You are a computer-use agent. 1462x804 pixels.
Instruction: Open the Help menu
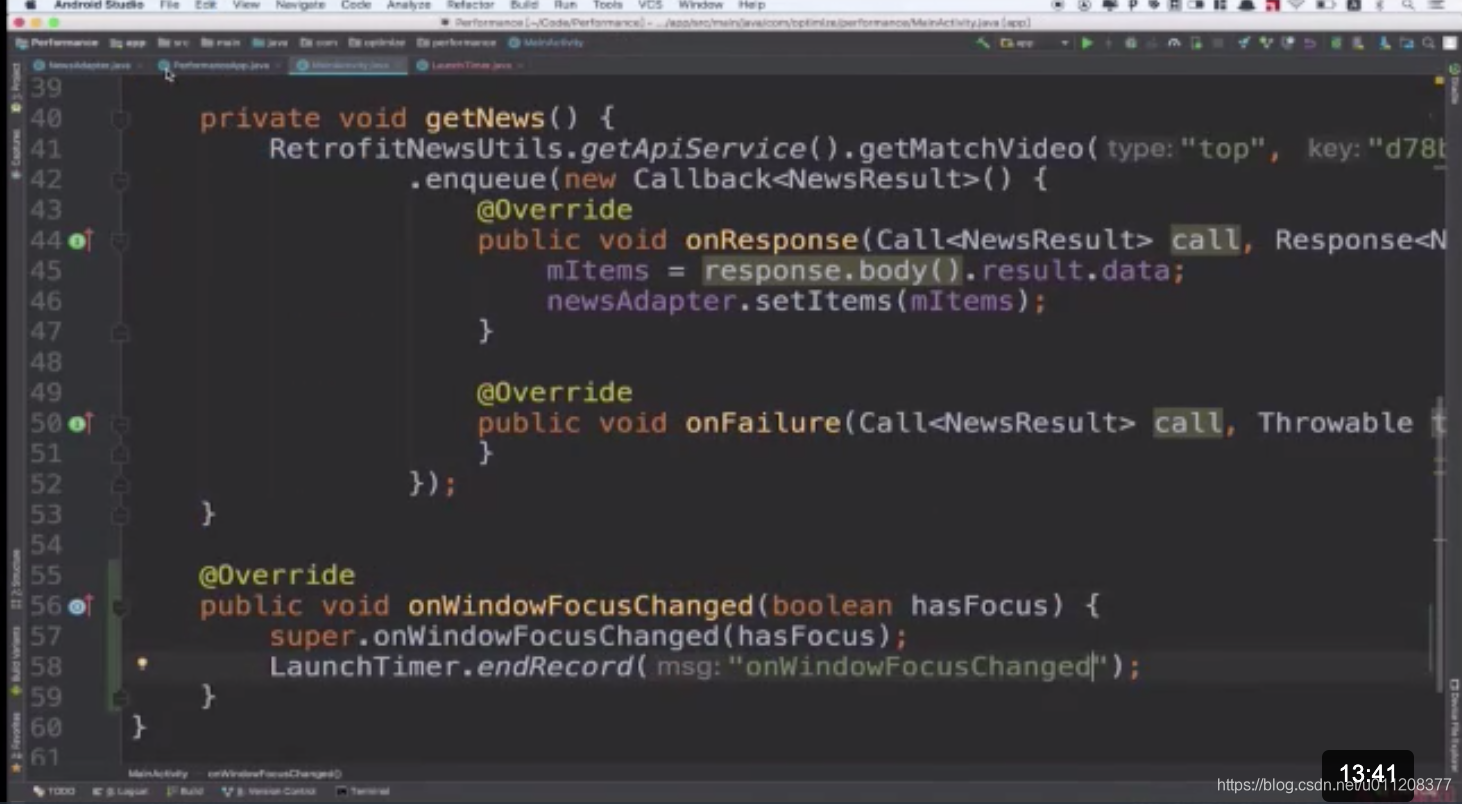coord(751,5)
